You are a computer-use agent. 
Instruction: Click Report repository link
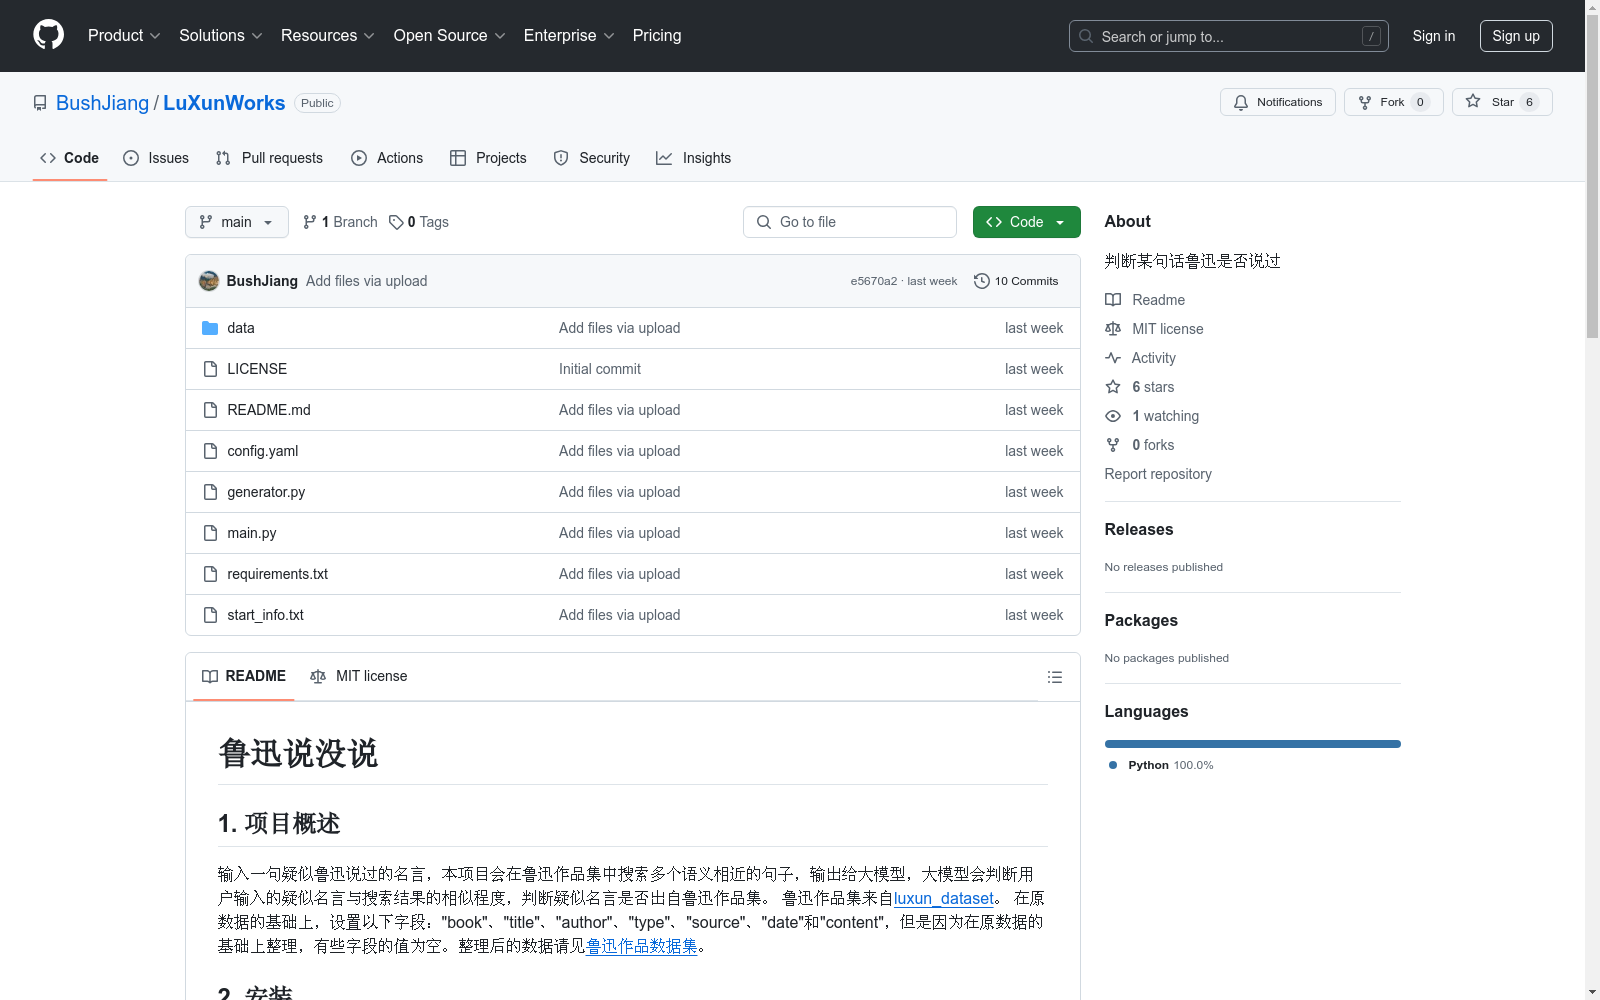1158,474
